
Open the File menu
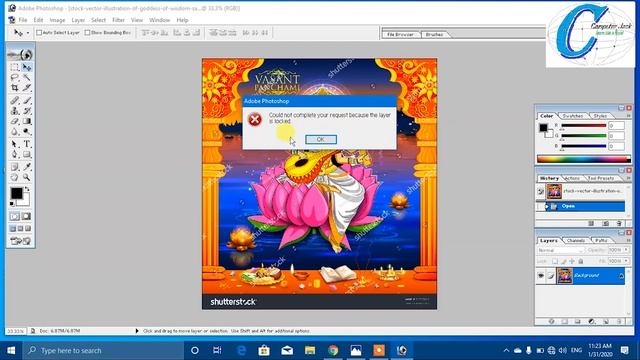coord(23,20)
